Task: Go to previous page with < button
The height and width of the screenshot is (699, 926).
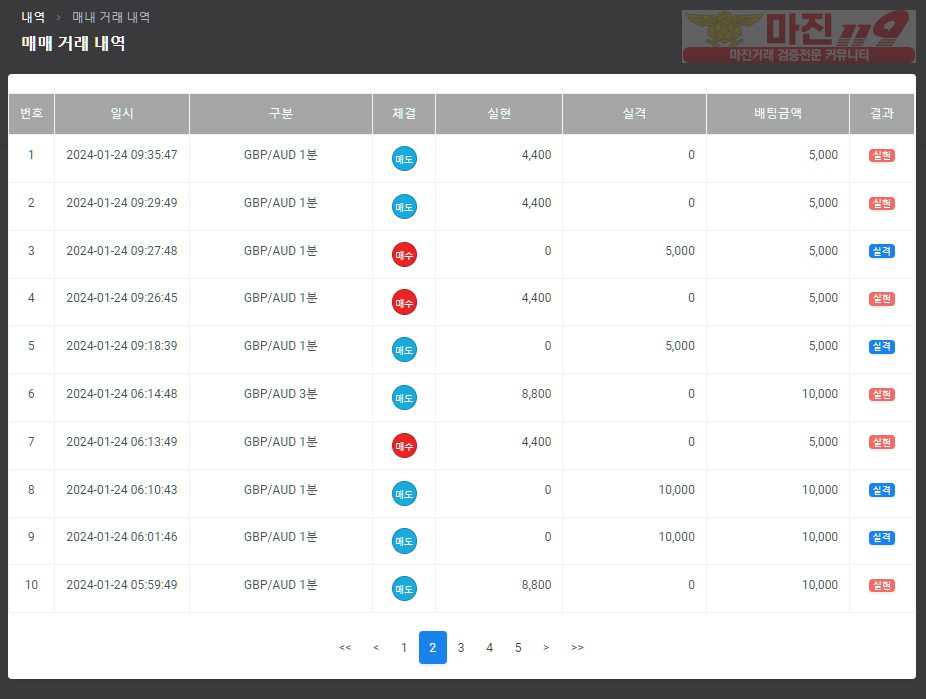Action: (376, 648)
